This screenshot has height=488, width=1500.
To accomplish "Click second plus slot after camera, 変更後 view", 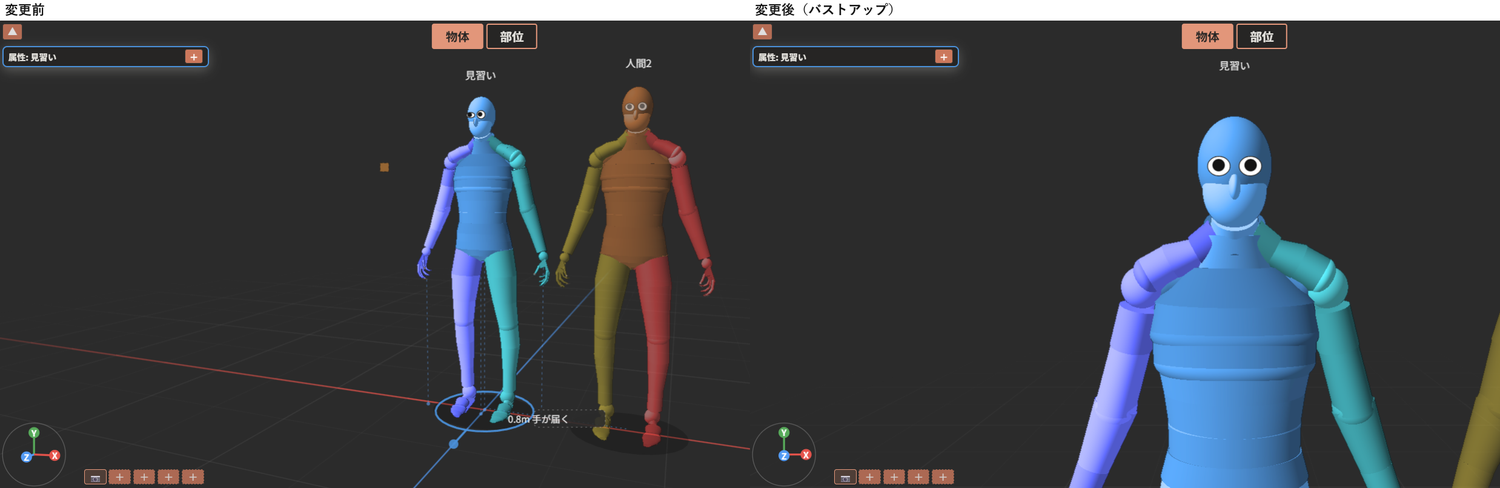I will [894, 477].
